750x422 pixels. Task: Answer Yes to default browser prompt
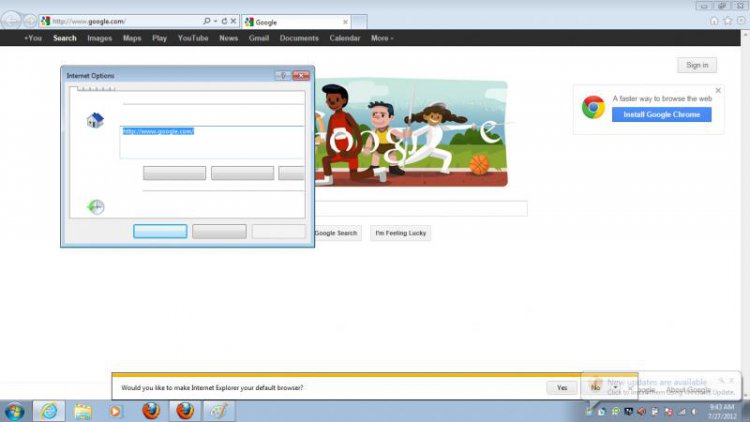562,388
